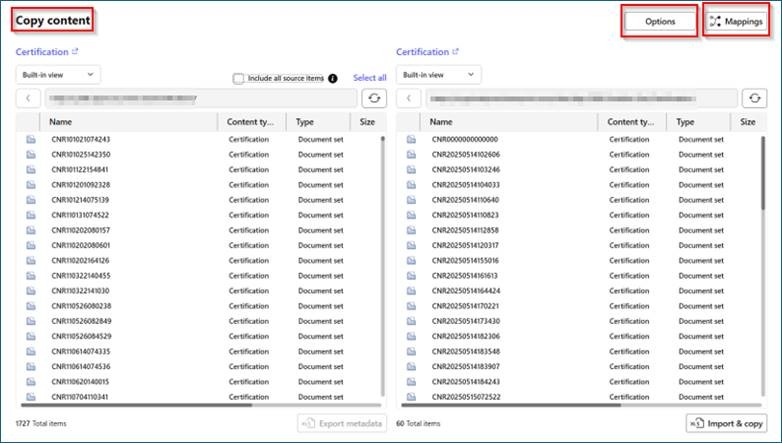Screen dimensions: 782x443
Task: Click document set icon for CNR20250514102606
Action: point(411,155)
